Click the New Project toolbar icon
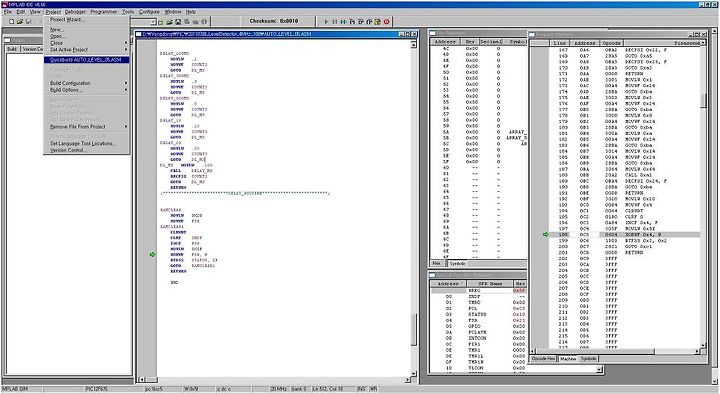Screen dimensions: 720x394 (x=161, y=22)
